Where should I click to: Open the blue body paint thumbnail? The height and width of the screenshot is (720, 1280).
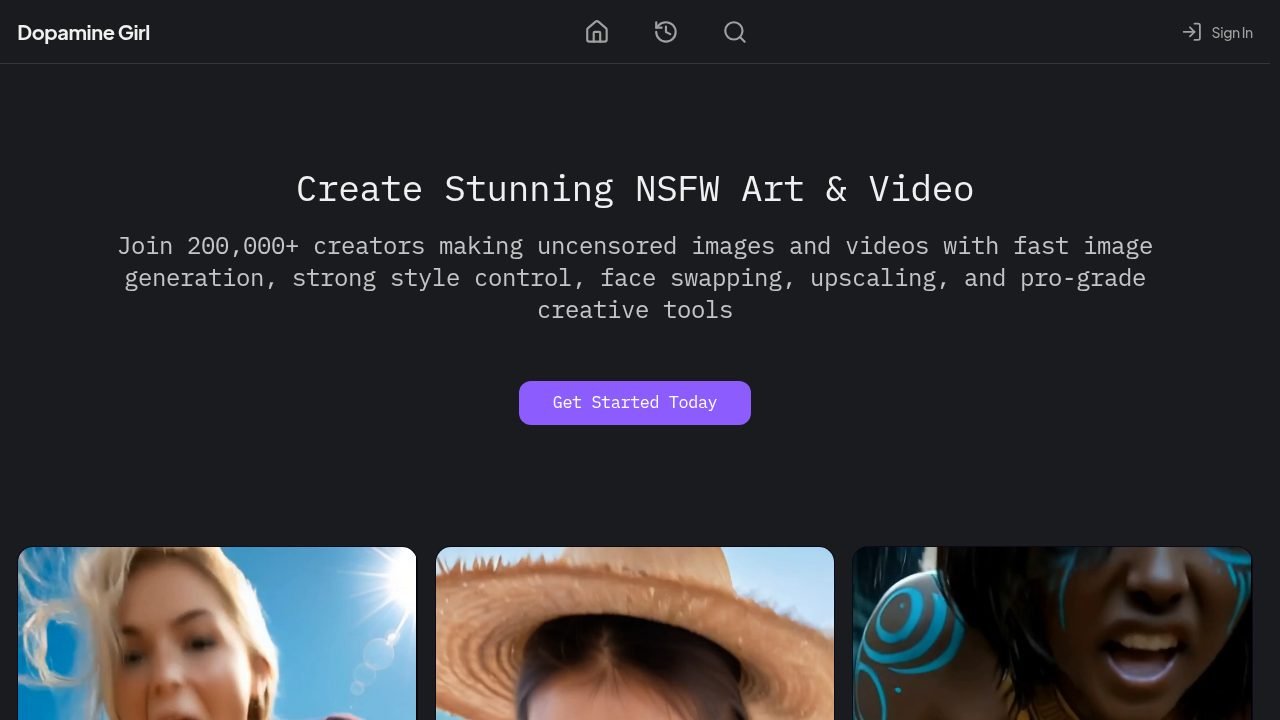pyautogui.click(x=1052, y=633)
